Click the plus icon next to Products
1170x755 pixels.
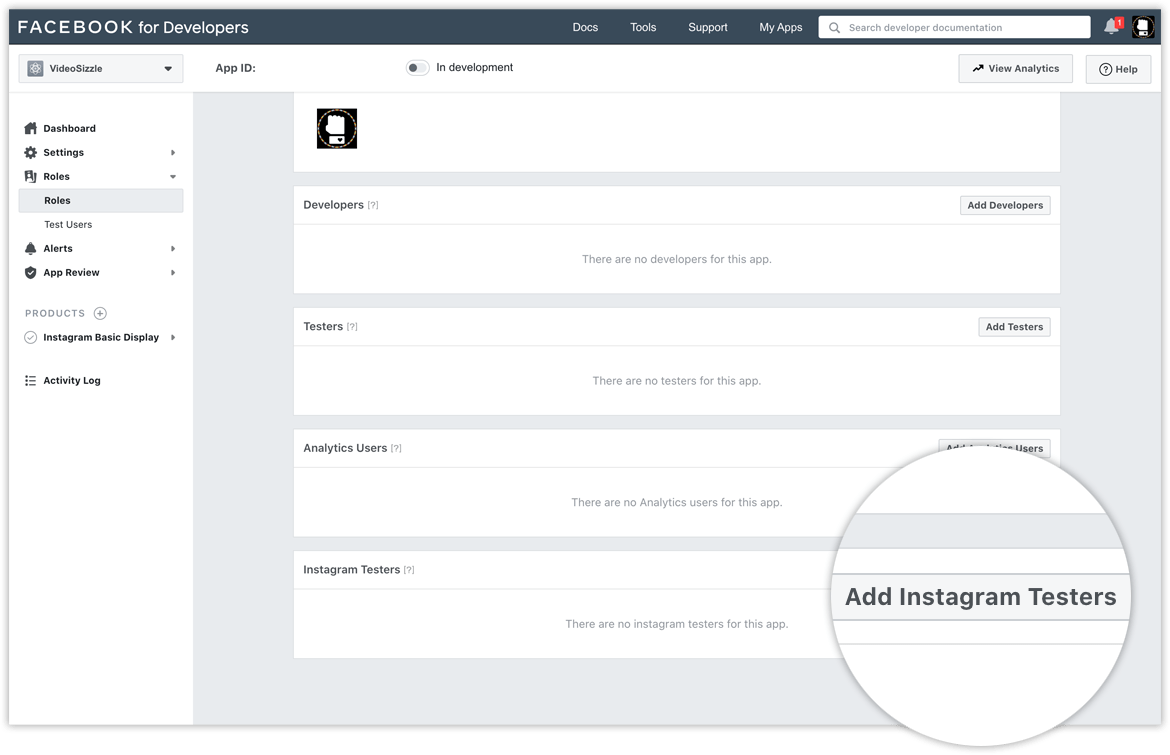click(x=99, y=313)
